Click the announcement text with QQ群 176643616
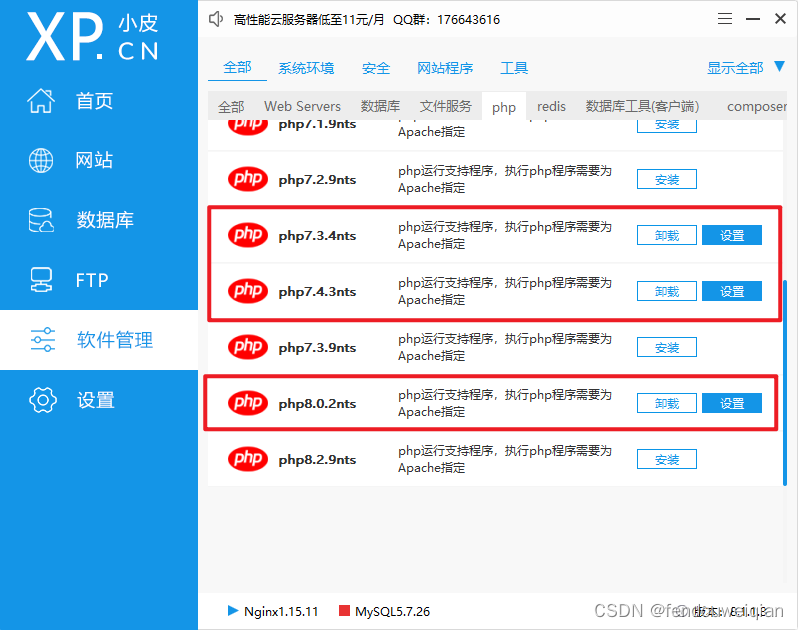Viewport: 798px width, 630px height. [366, 19]
